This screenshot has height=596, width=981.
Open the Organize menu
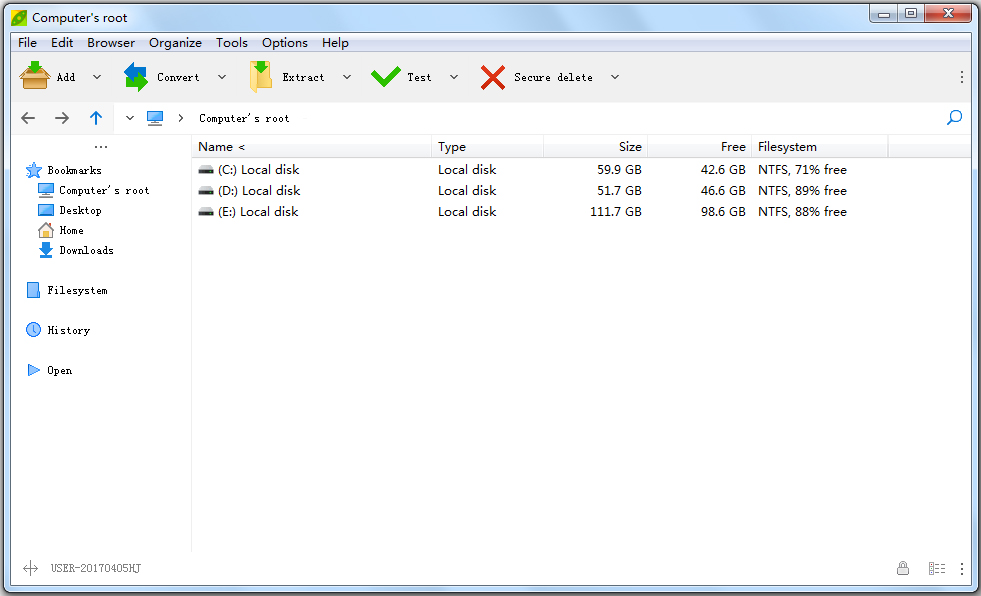175,43
